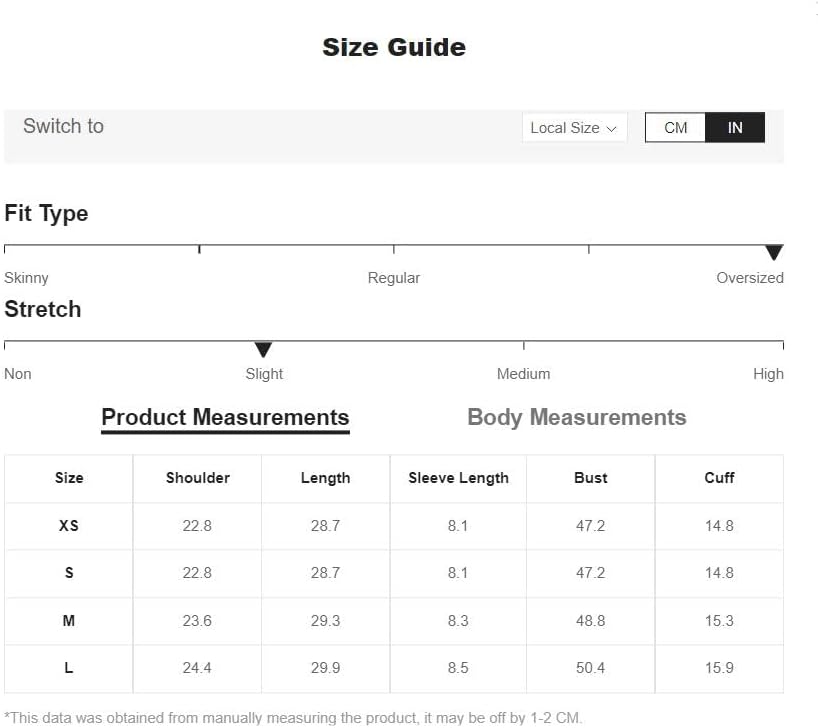Open the Local Size dropdown

(574, 128)
